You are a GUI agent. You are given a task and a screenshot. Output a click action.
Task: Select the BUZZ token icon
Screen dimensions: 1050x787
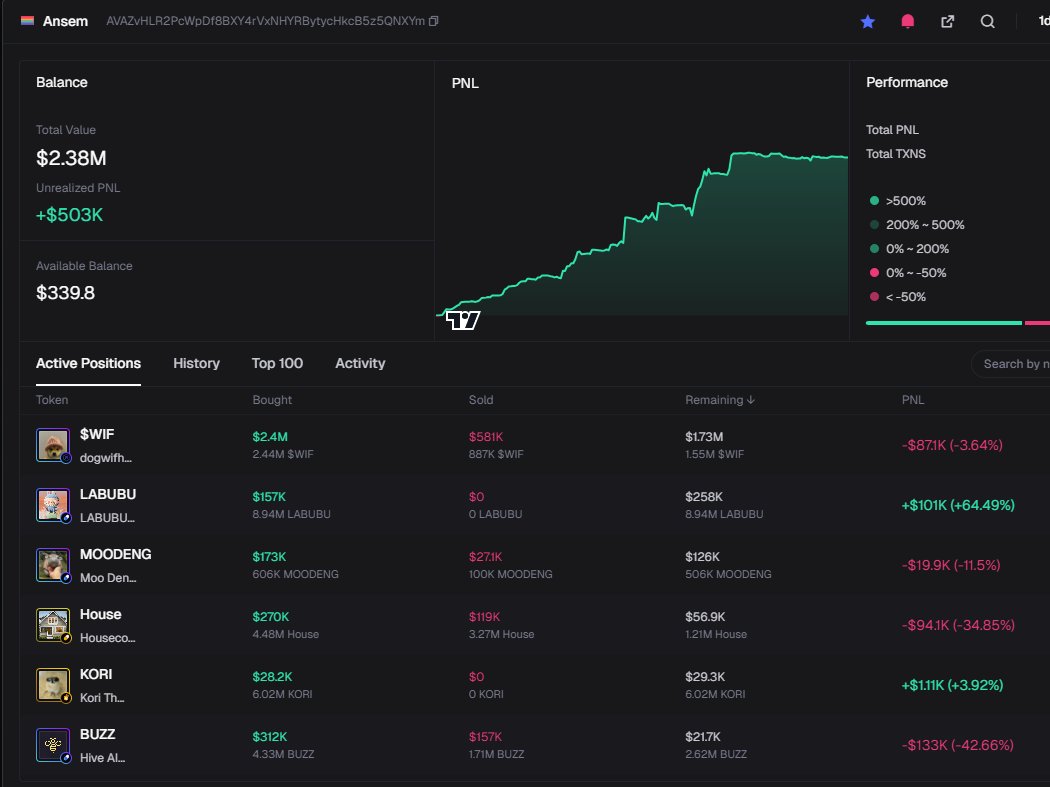click(x=53, y=743)
